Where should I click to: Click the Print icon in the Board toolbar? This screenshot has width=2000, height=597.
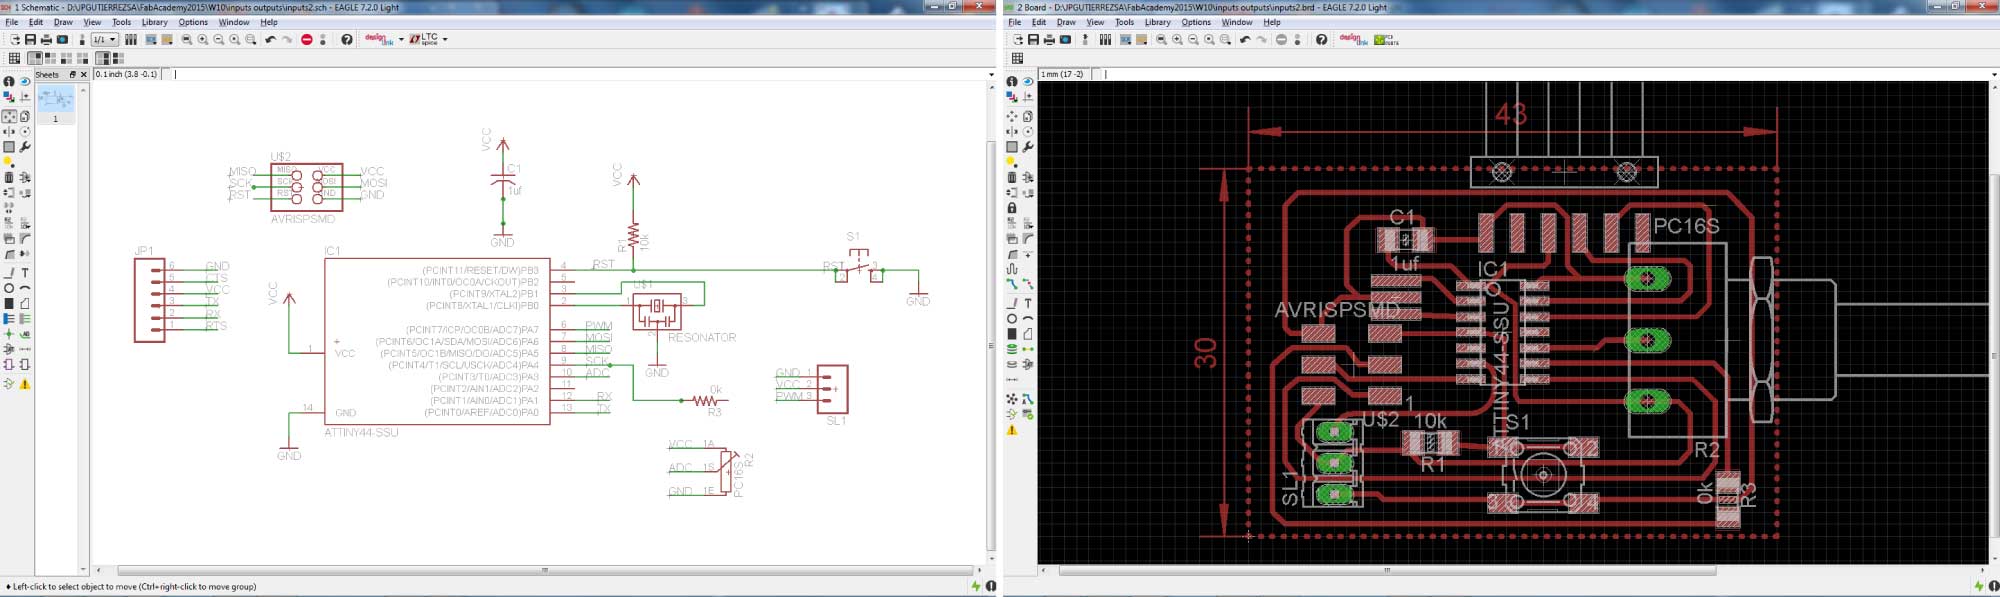tap(1049, 40)
